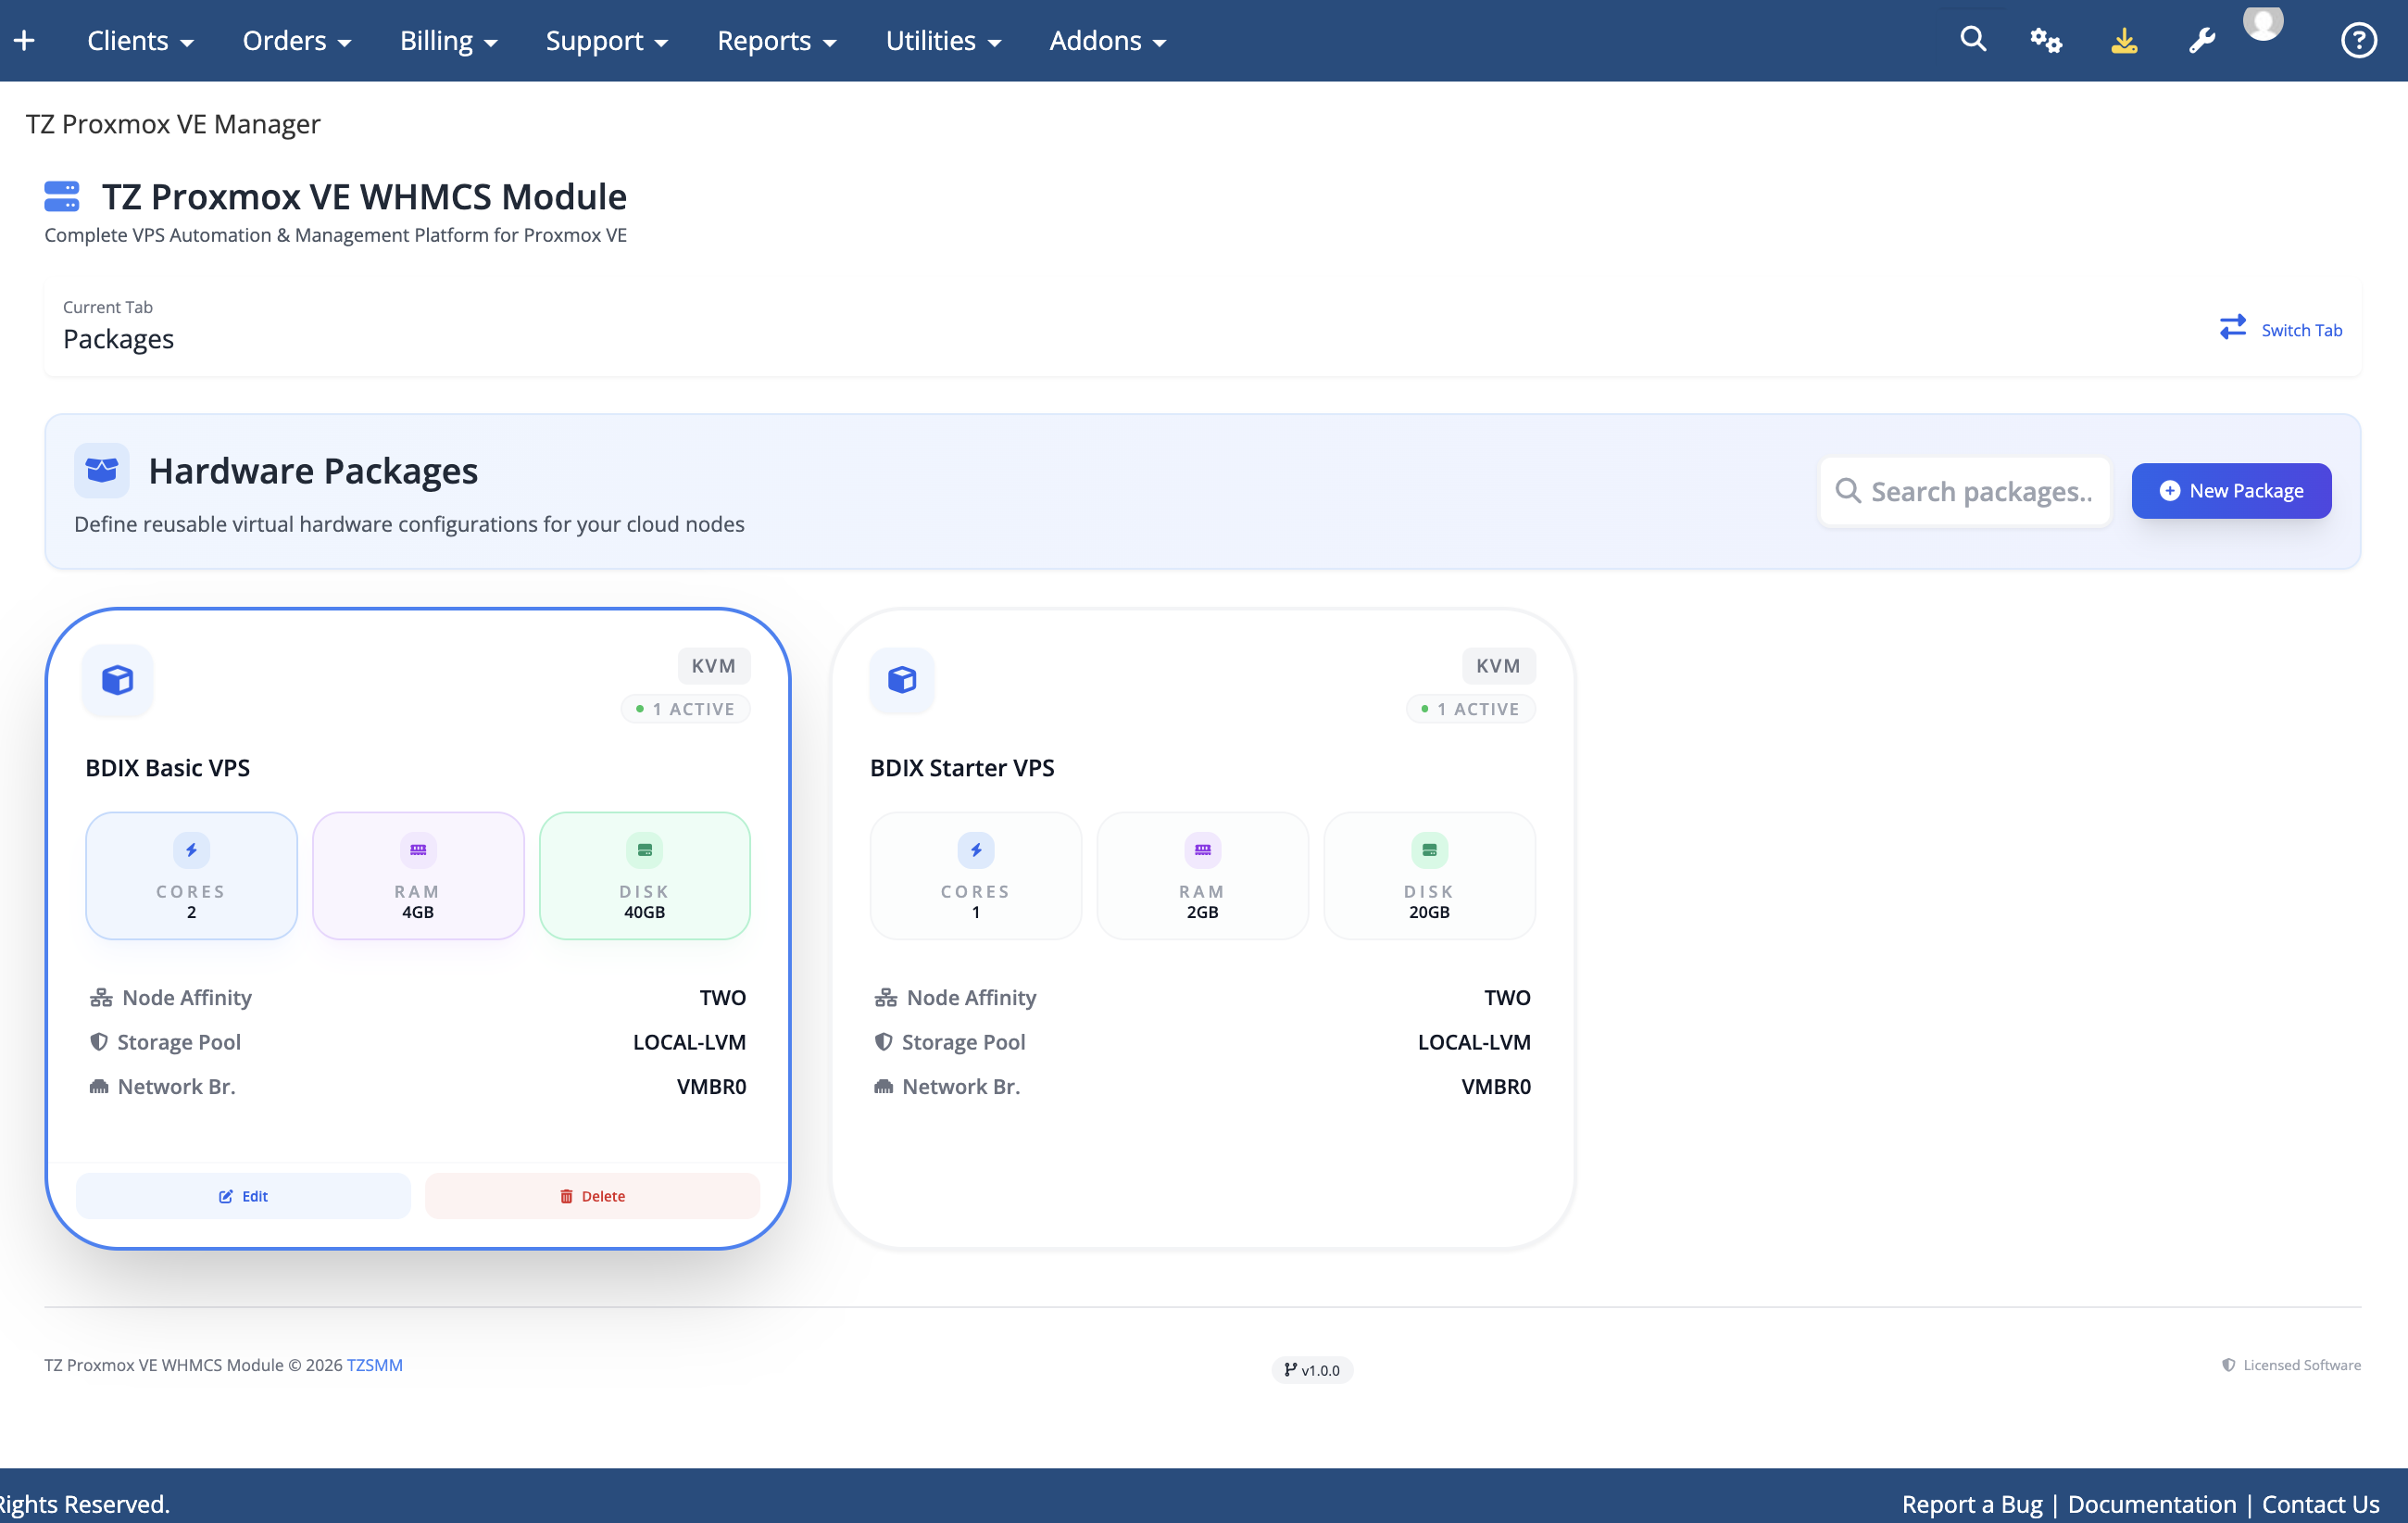Click the automation settings gear icon
Screen dimensions: 2408x1523
2046,41
